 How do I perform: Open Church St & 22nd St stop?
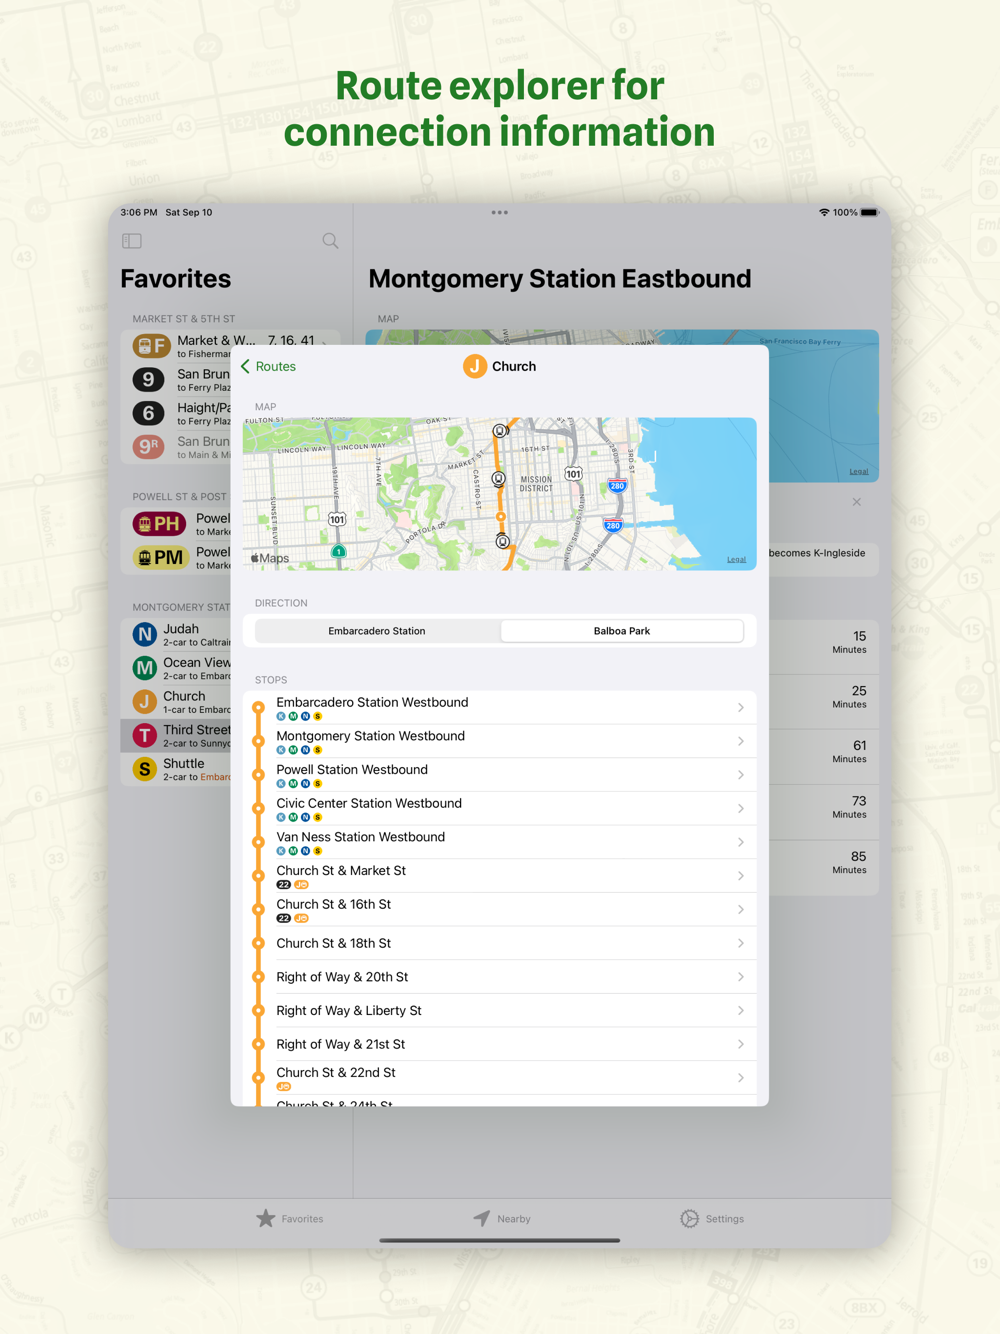coord(500,1078)
